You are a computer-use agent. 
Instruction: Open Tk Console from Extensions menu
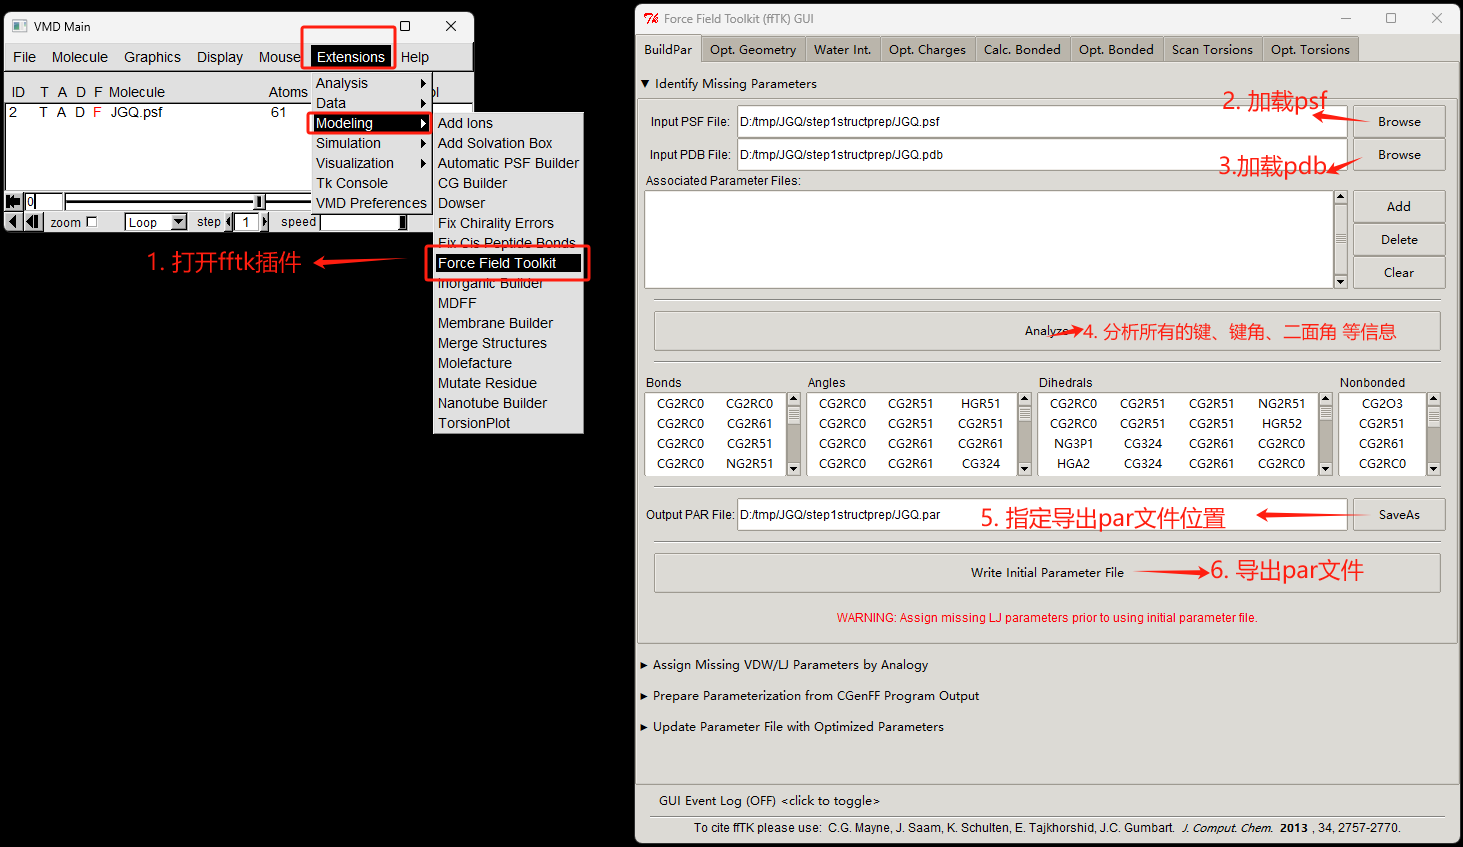371,183
